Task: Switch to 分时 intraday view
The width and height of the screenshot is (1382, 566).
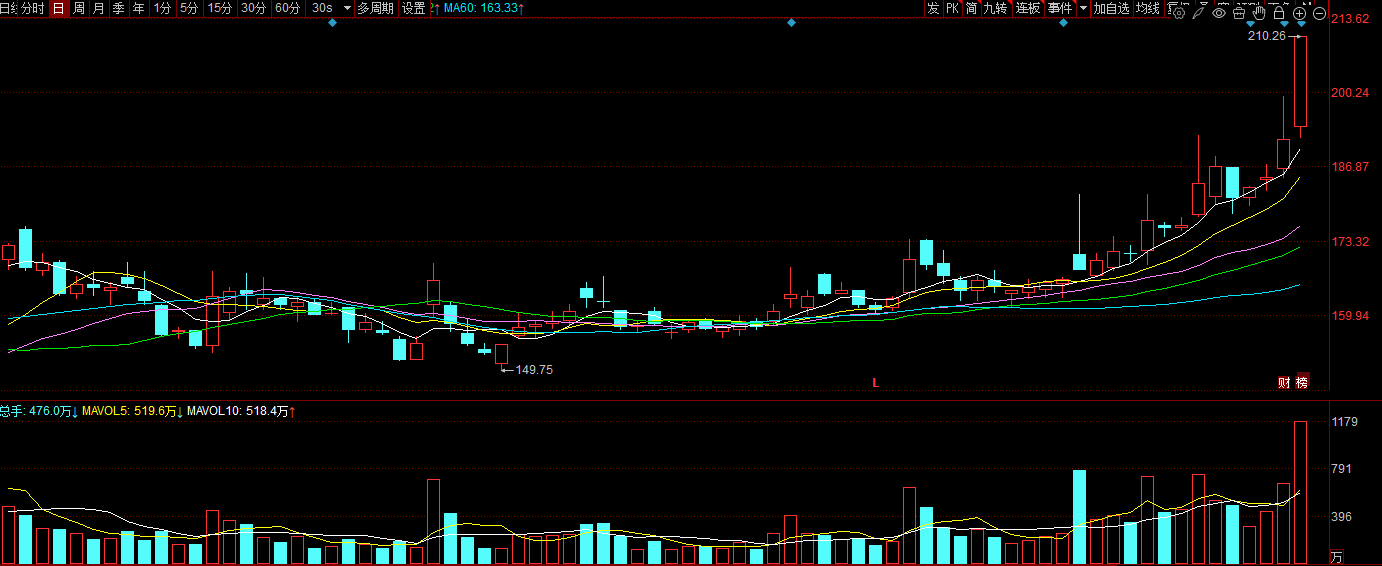Action: coord(32,8)
